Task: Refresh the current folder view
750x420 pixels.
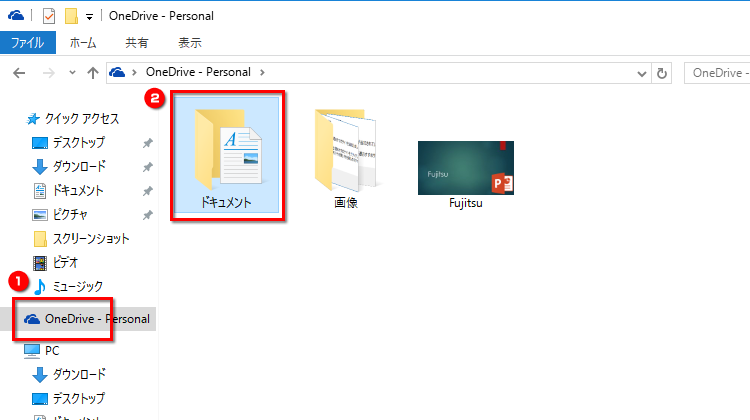Action: [x=662, y=74]
